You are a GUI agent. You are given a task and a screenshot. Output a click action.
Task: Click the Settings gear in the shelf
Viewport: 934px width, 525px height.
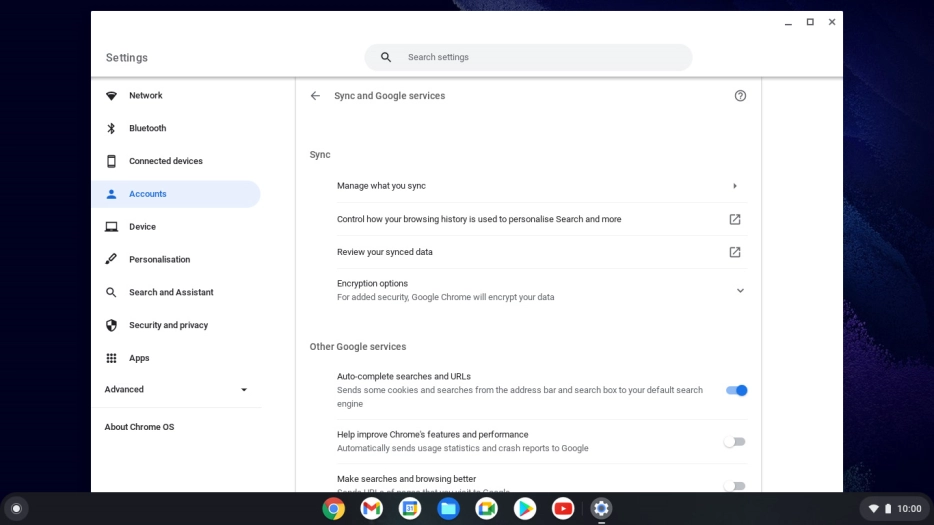[601, 508]
